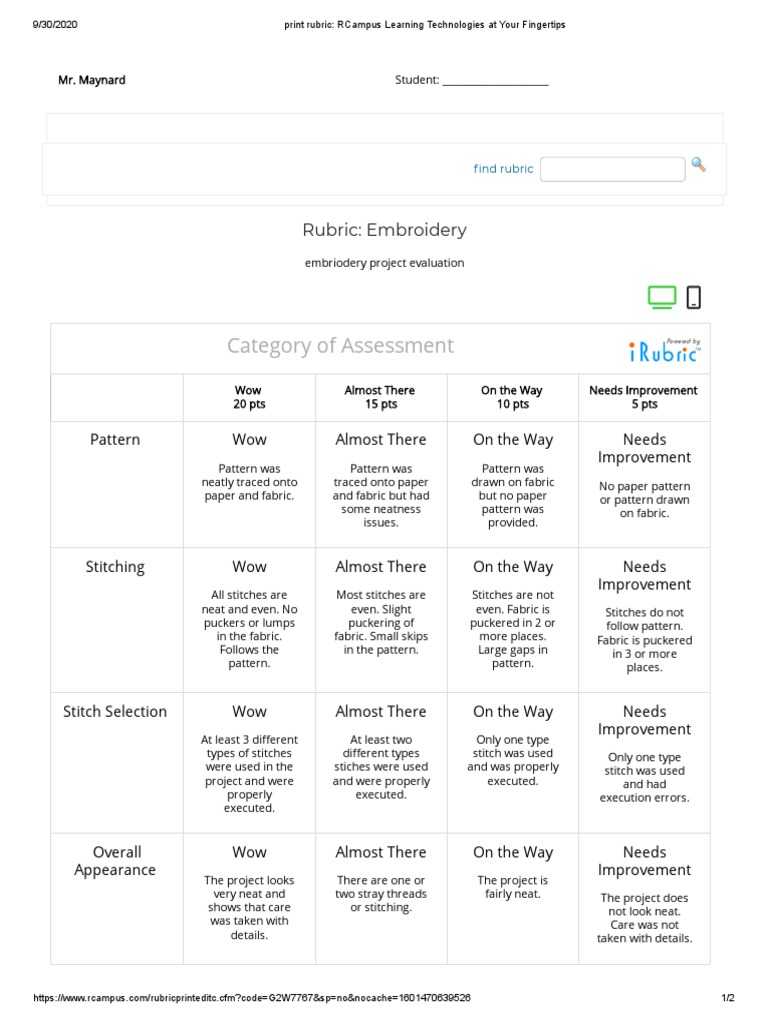Click the find rubric link
This screenshot has width=768, height=1024.
(503, 169)
